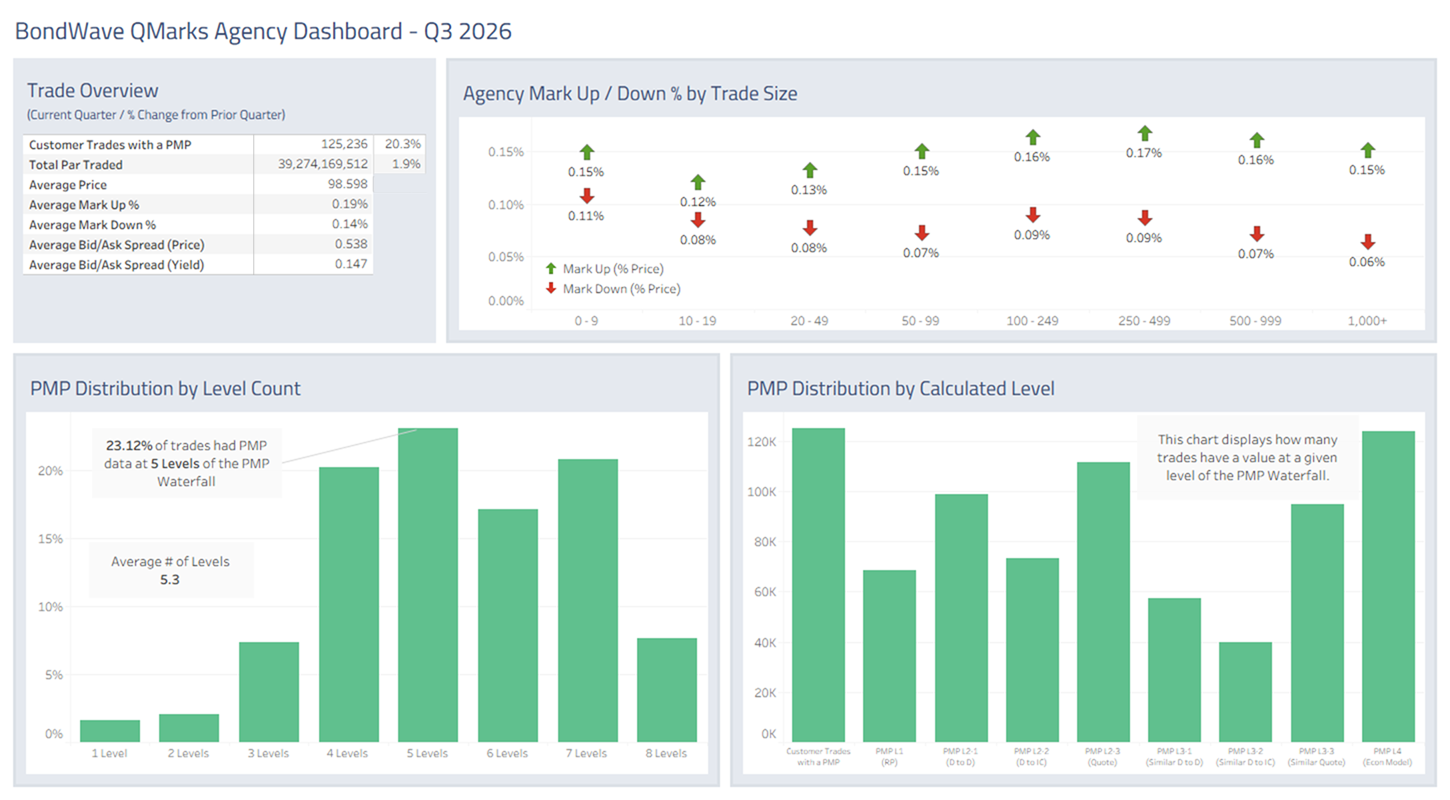Select the 7 Levels bar

click(587, 601)
